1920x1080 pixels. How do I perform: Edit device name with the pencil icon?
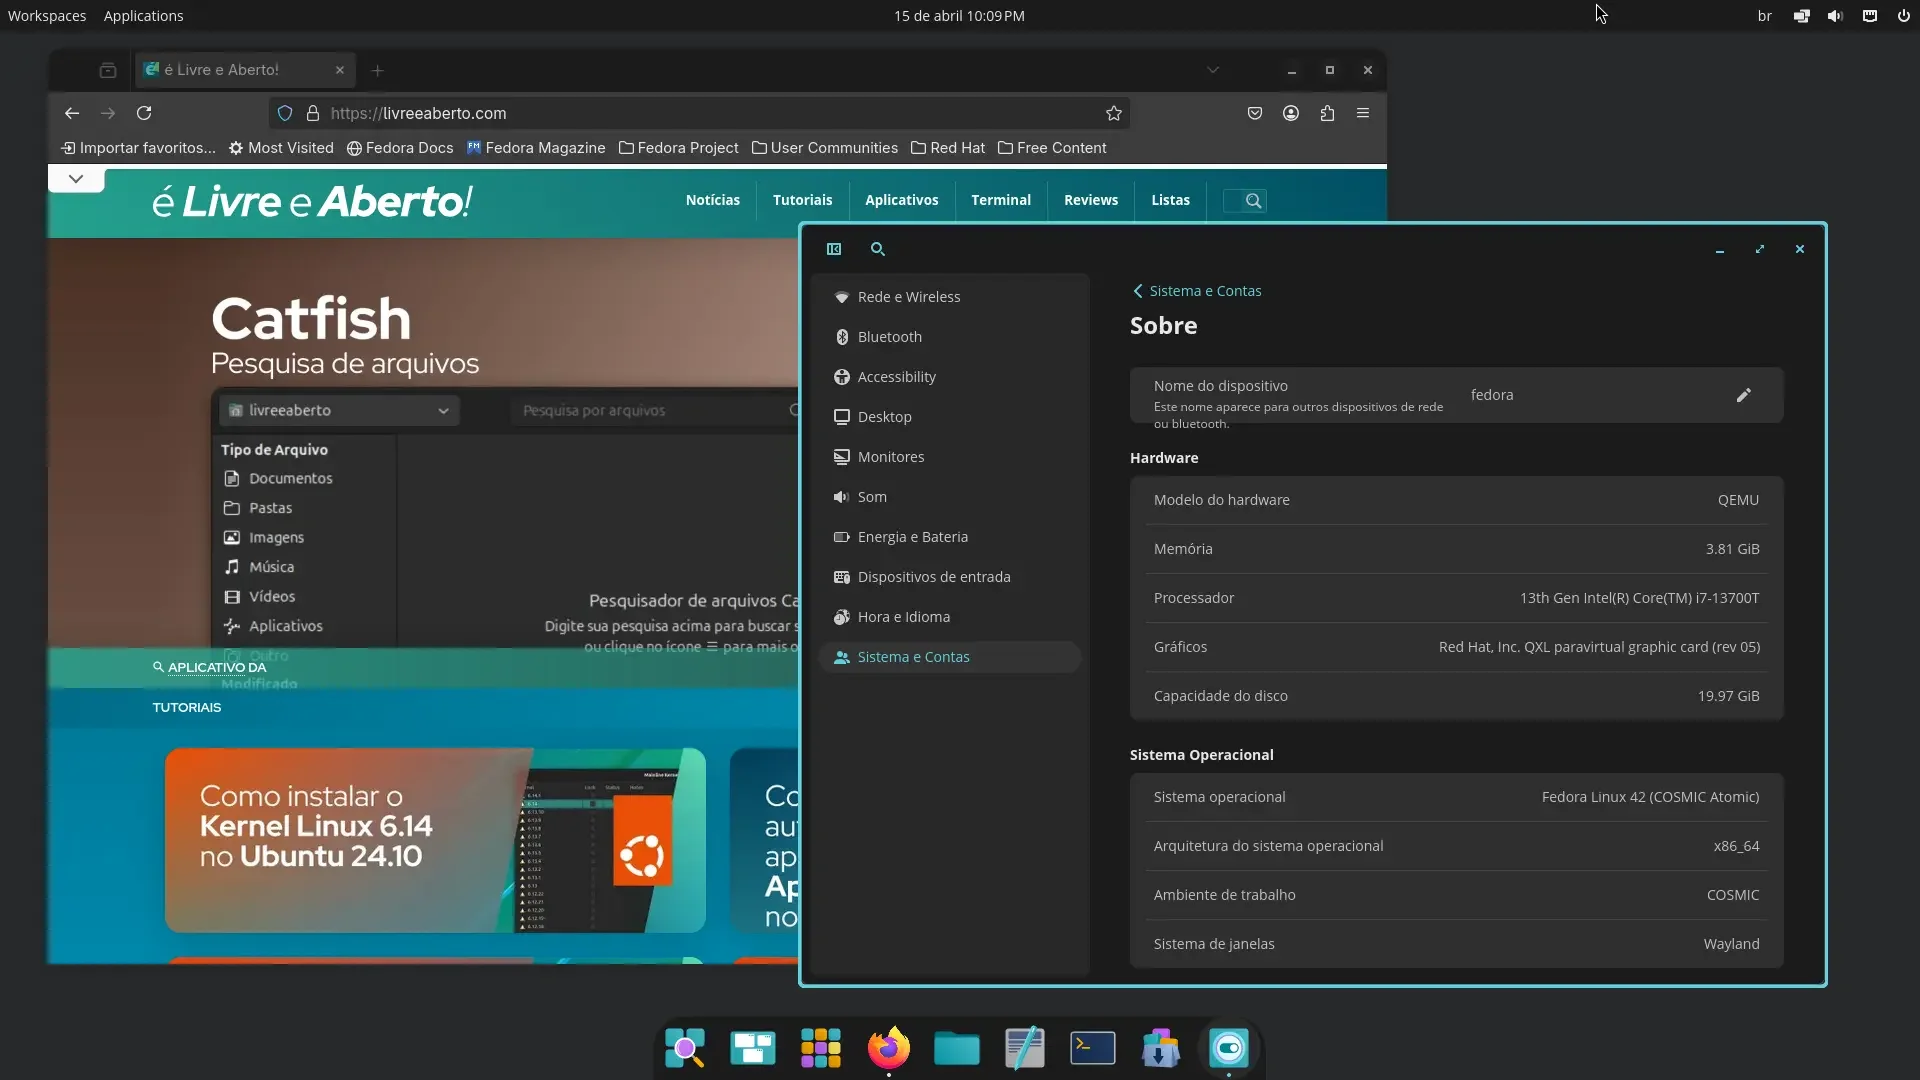pos(1743,395)
